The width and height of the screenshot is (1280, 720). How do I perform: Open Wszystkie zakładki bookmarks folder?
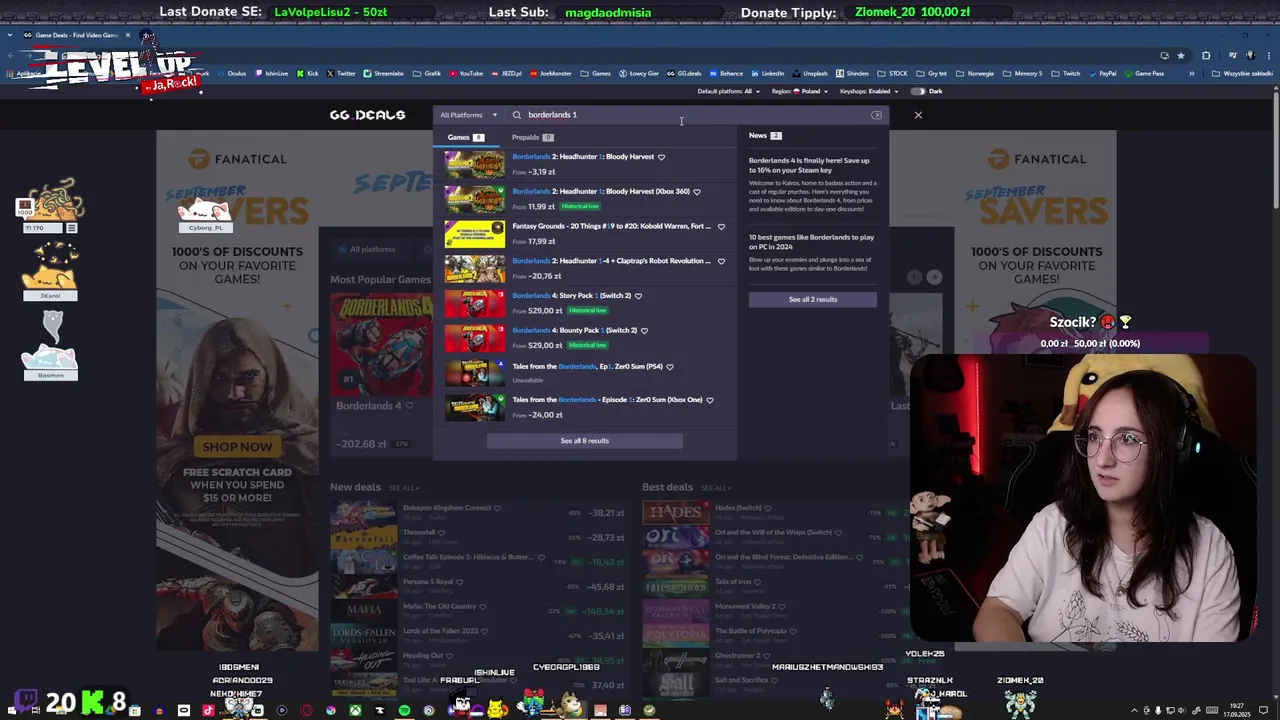pos(1242,73)
